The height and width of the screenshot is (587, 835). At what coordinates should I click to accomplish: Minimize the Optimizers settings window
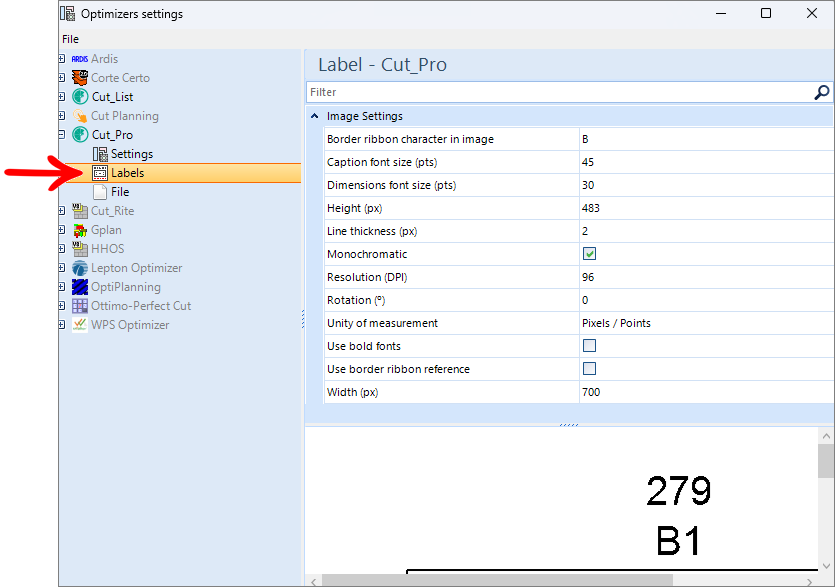(721, 13)
